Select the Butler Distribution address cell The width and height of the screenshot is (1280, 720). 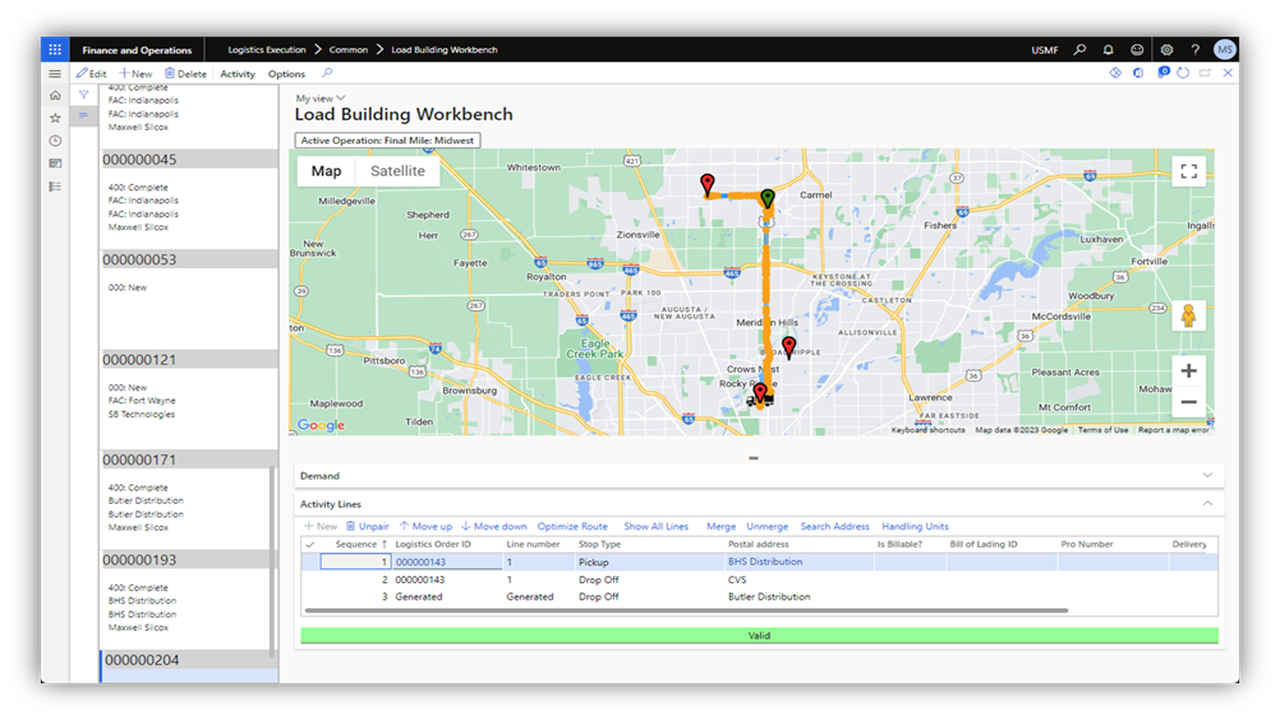pos(769,597)
